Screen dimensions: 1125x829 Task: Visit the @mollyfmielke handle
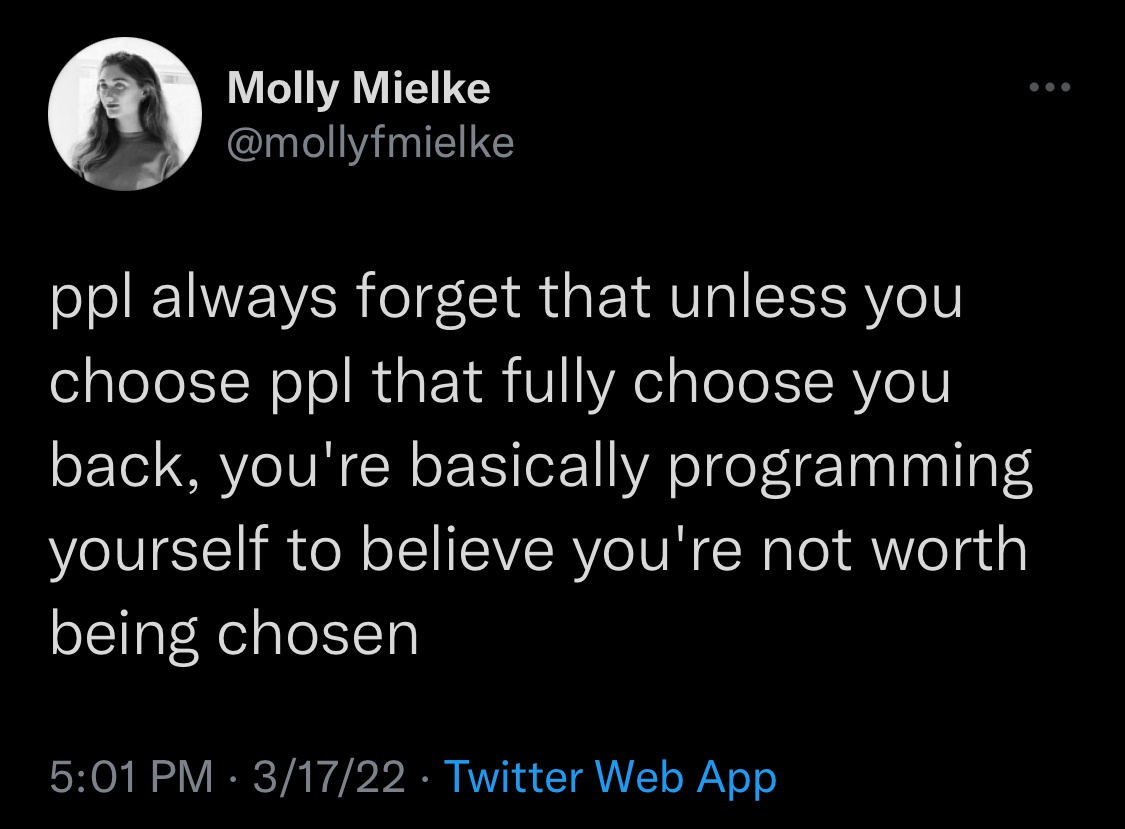(370, 142)
